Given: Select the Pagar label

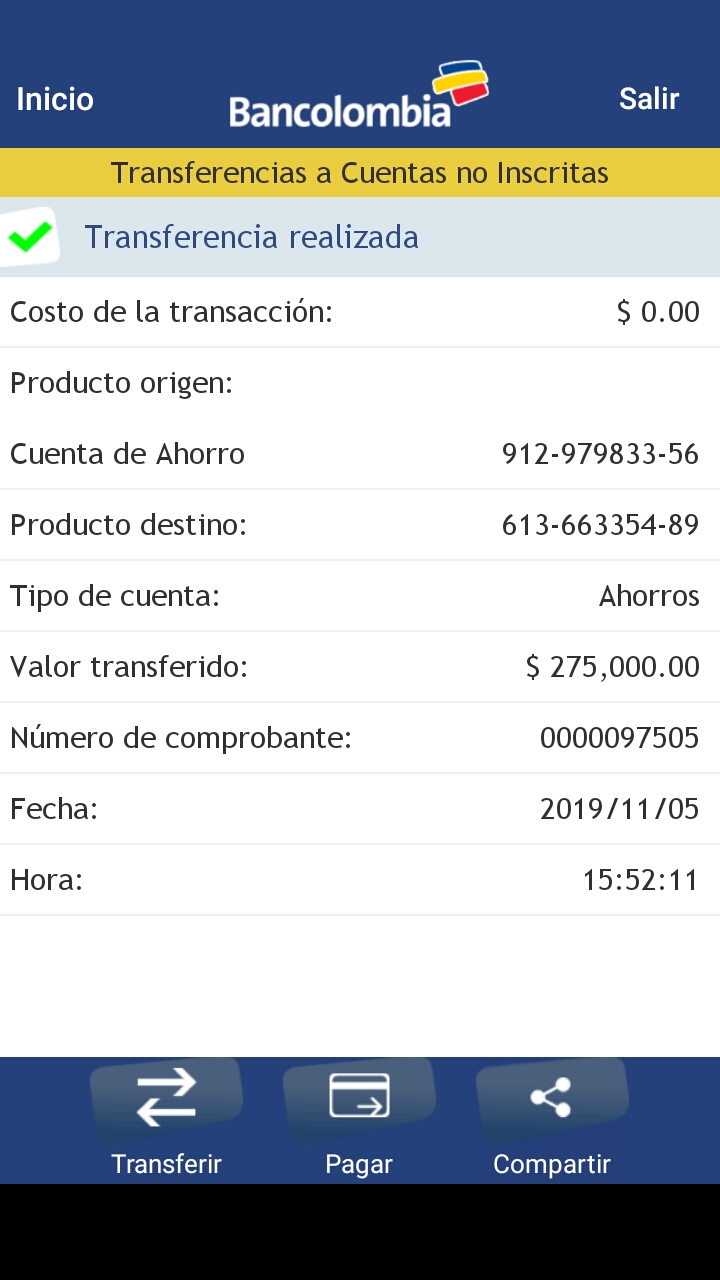Looking at the screenshot, I should [359, 1164].
